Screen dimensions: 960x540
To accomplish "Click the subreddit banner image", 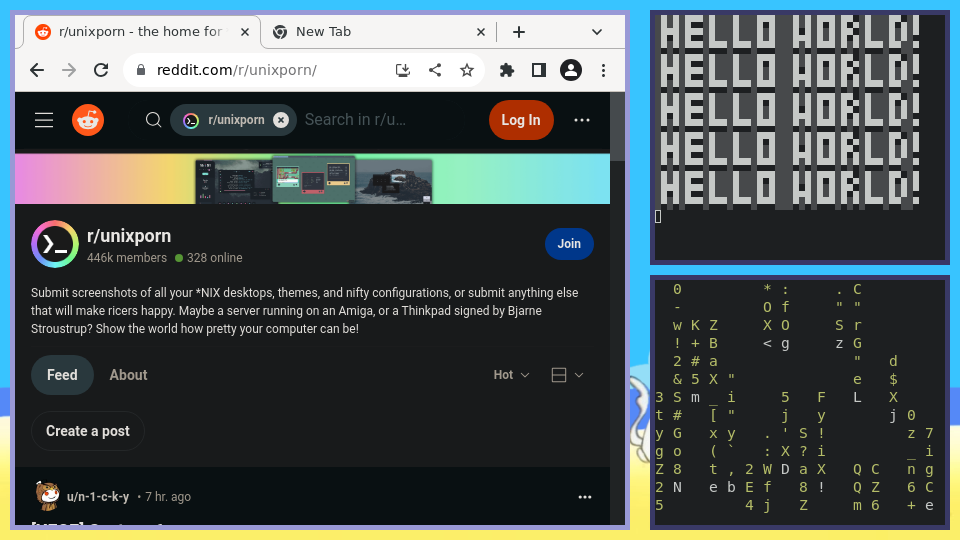I will [312, 179].
